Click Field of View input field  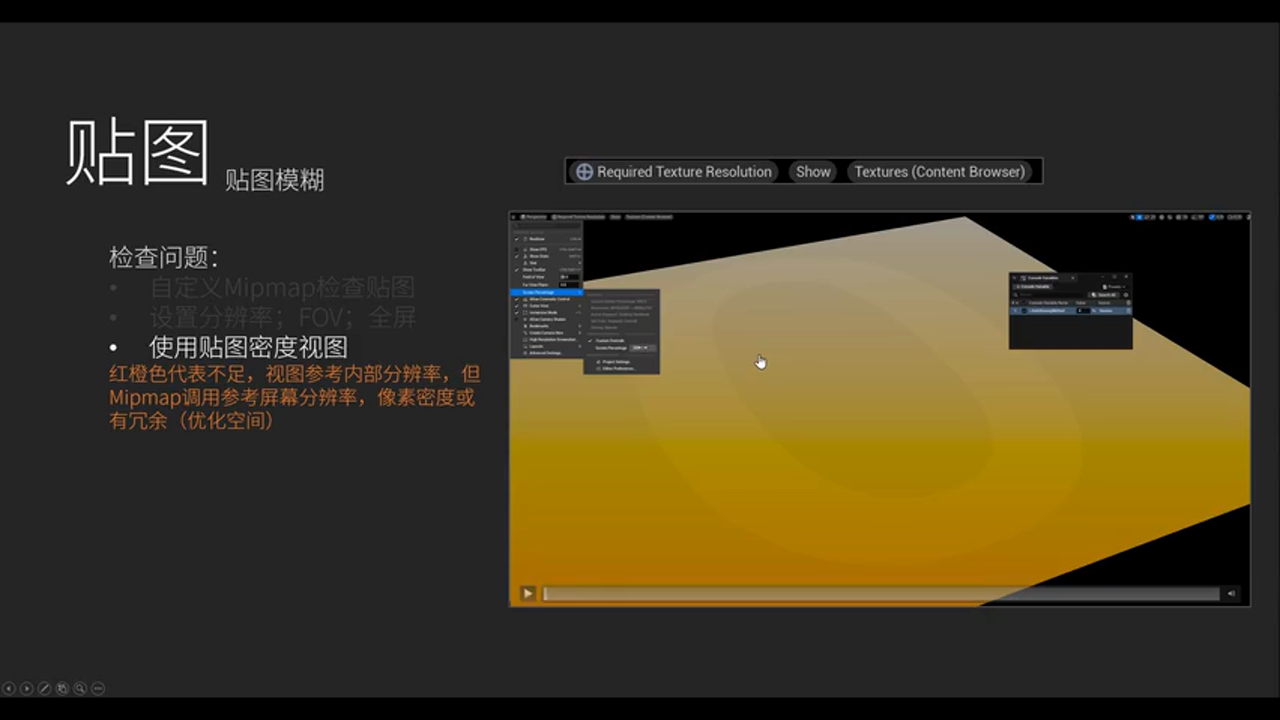[x=569, y=277]
